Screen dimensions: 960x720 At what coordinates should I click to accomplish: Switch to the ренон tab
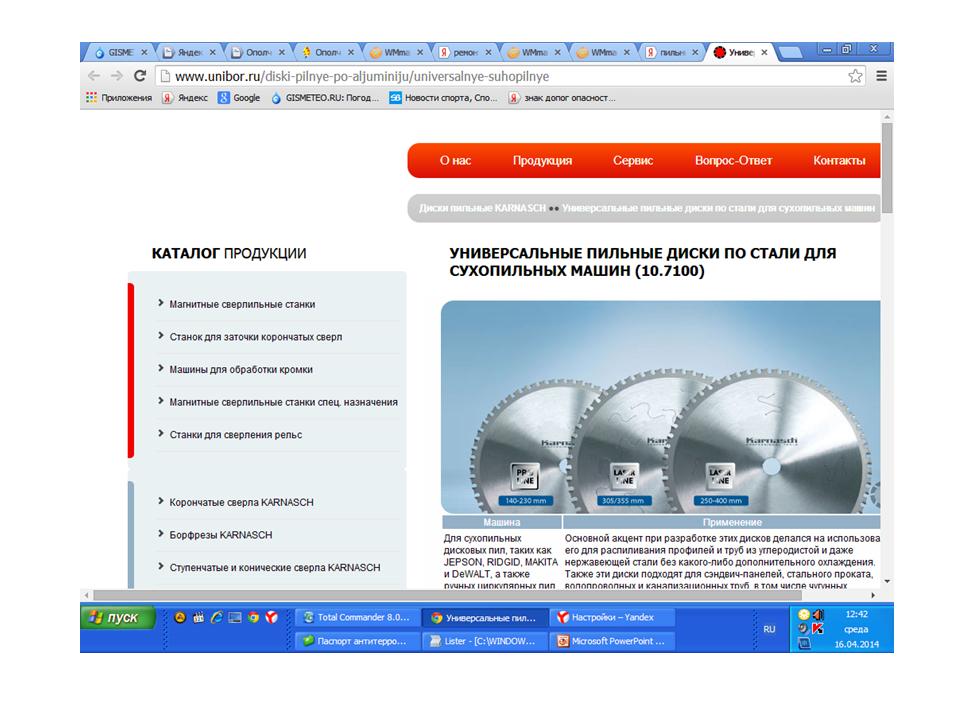(465, 53)
